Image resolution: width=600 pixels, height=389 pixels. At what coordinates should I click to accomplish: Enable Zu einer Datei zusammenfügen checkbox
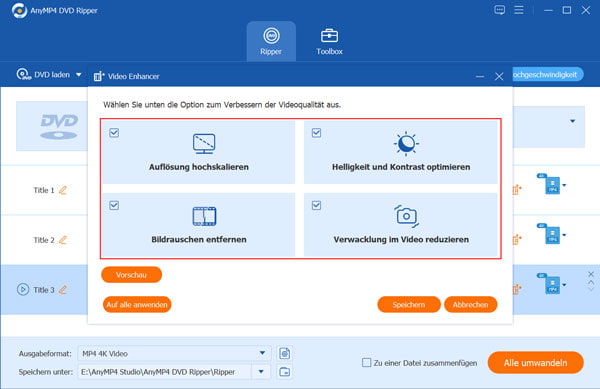point(367,362)
